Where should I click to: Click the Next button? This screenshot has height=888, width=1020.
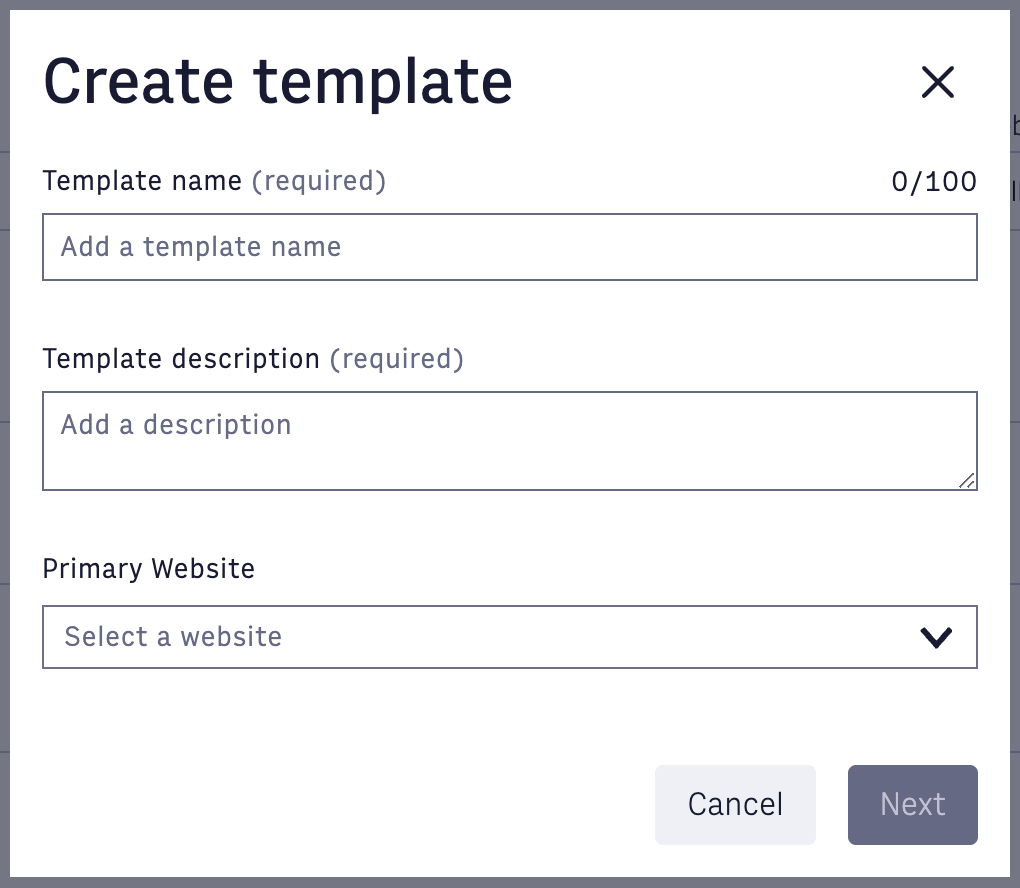912,805
